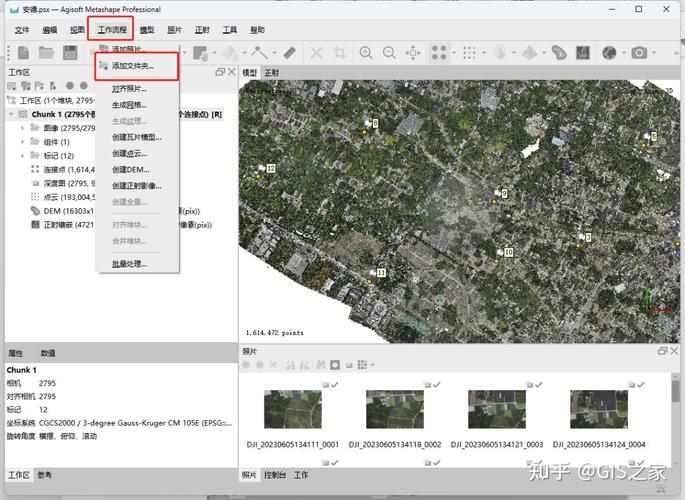The image size is (685, 500).
Task: Open the 工作流程 menu
Action: [112, 30]
